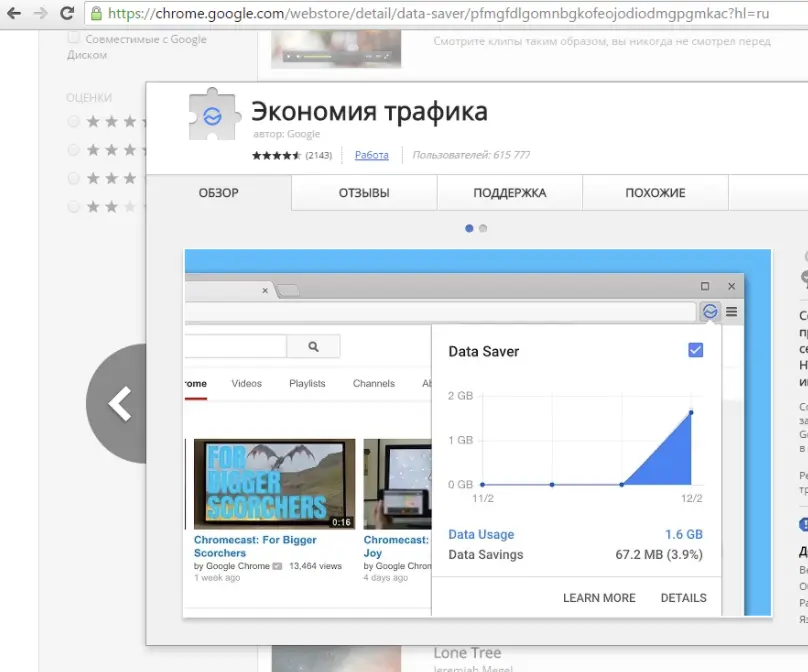808x672 pixels.
Task: Click the carousel previous arrow
Action: coord(120,404)
